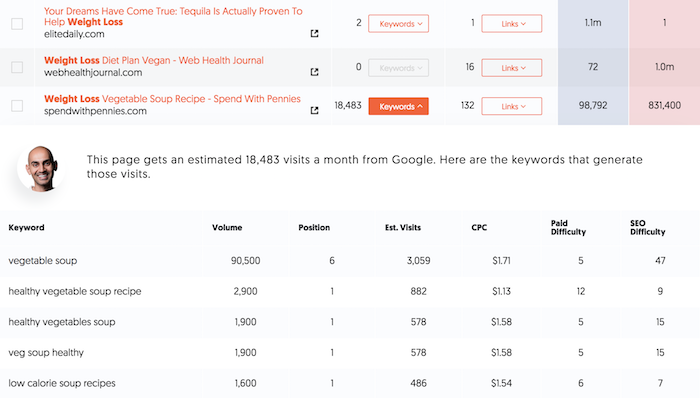This screenshot has width=700, height=398.
Task: Click the 882 estimated visits value
Action: click(418, 291)
